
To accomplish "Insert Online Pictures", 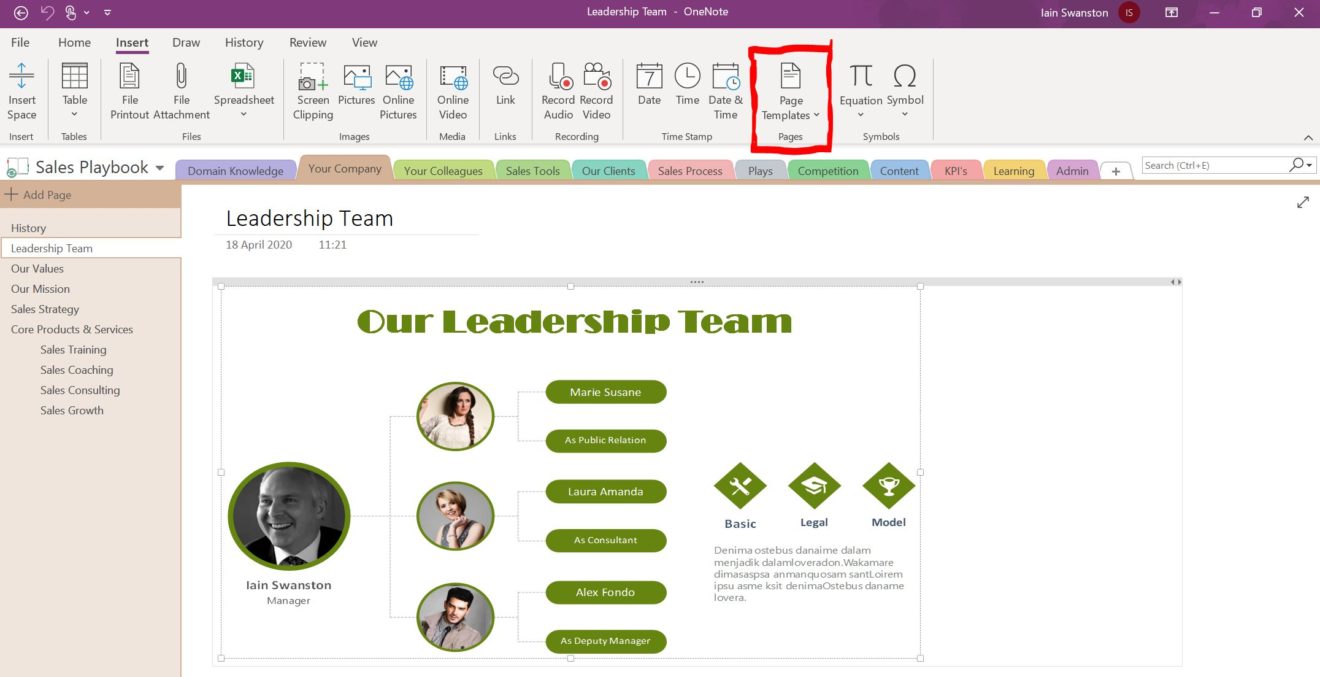I will pyautogui.click(x=398, y=78).
